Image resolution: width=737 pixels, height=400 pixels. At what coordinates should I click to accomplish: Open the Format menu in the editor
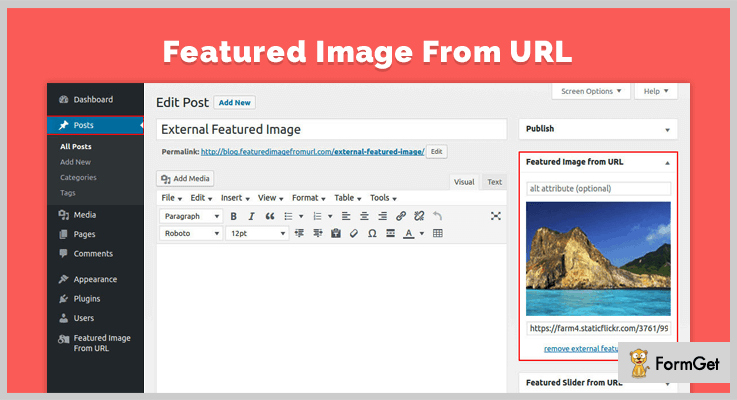pos(308,198)
